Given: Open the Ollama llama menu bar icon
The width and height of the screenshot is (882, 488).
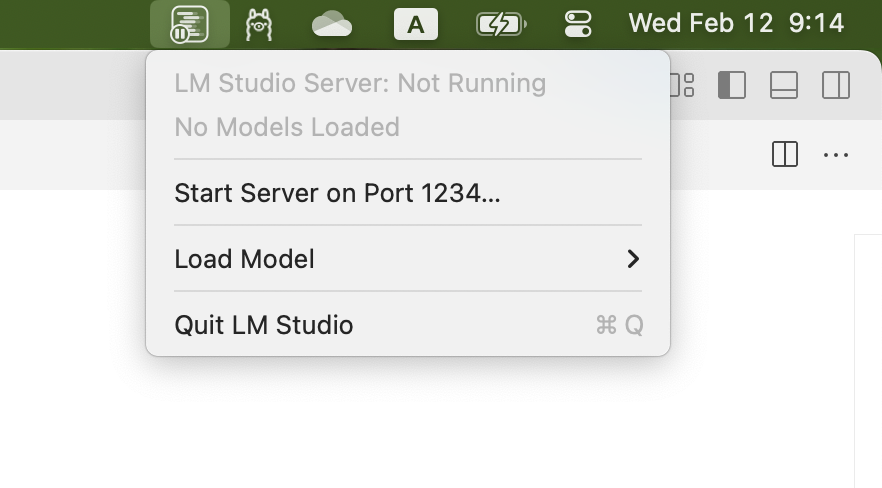Looking at the screenshot, I should [x=259, y=23].
